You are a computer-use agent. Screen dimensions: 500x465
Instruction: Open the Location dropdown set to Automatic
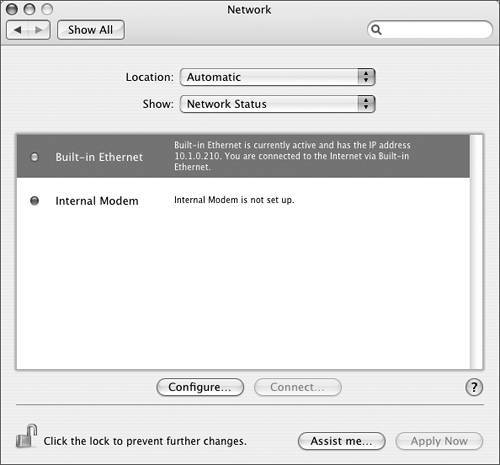click(278, 77)
